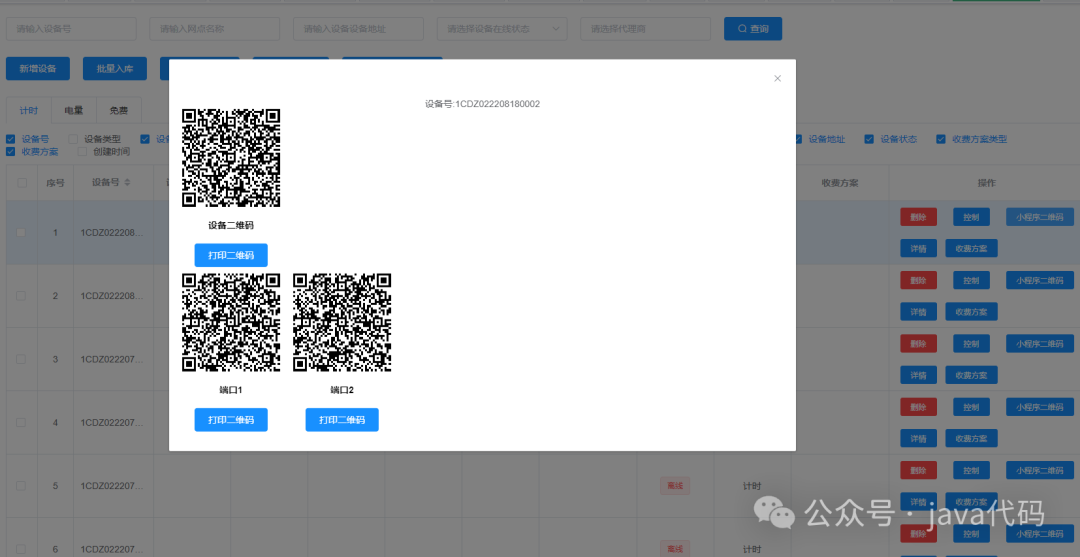Click the device number text in dialog header
The image size is (1080, 557).
pos(482,104)
